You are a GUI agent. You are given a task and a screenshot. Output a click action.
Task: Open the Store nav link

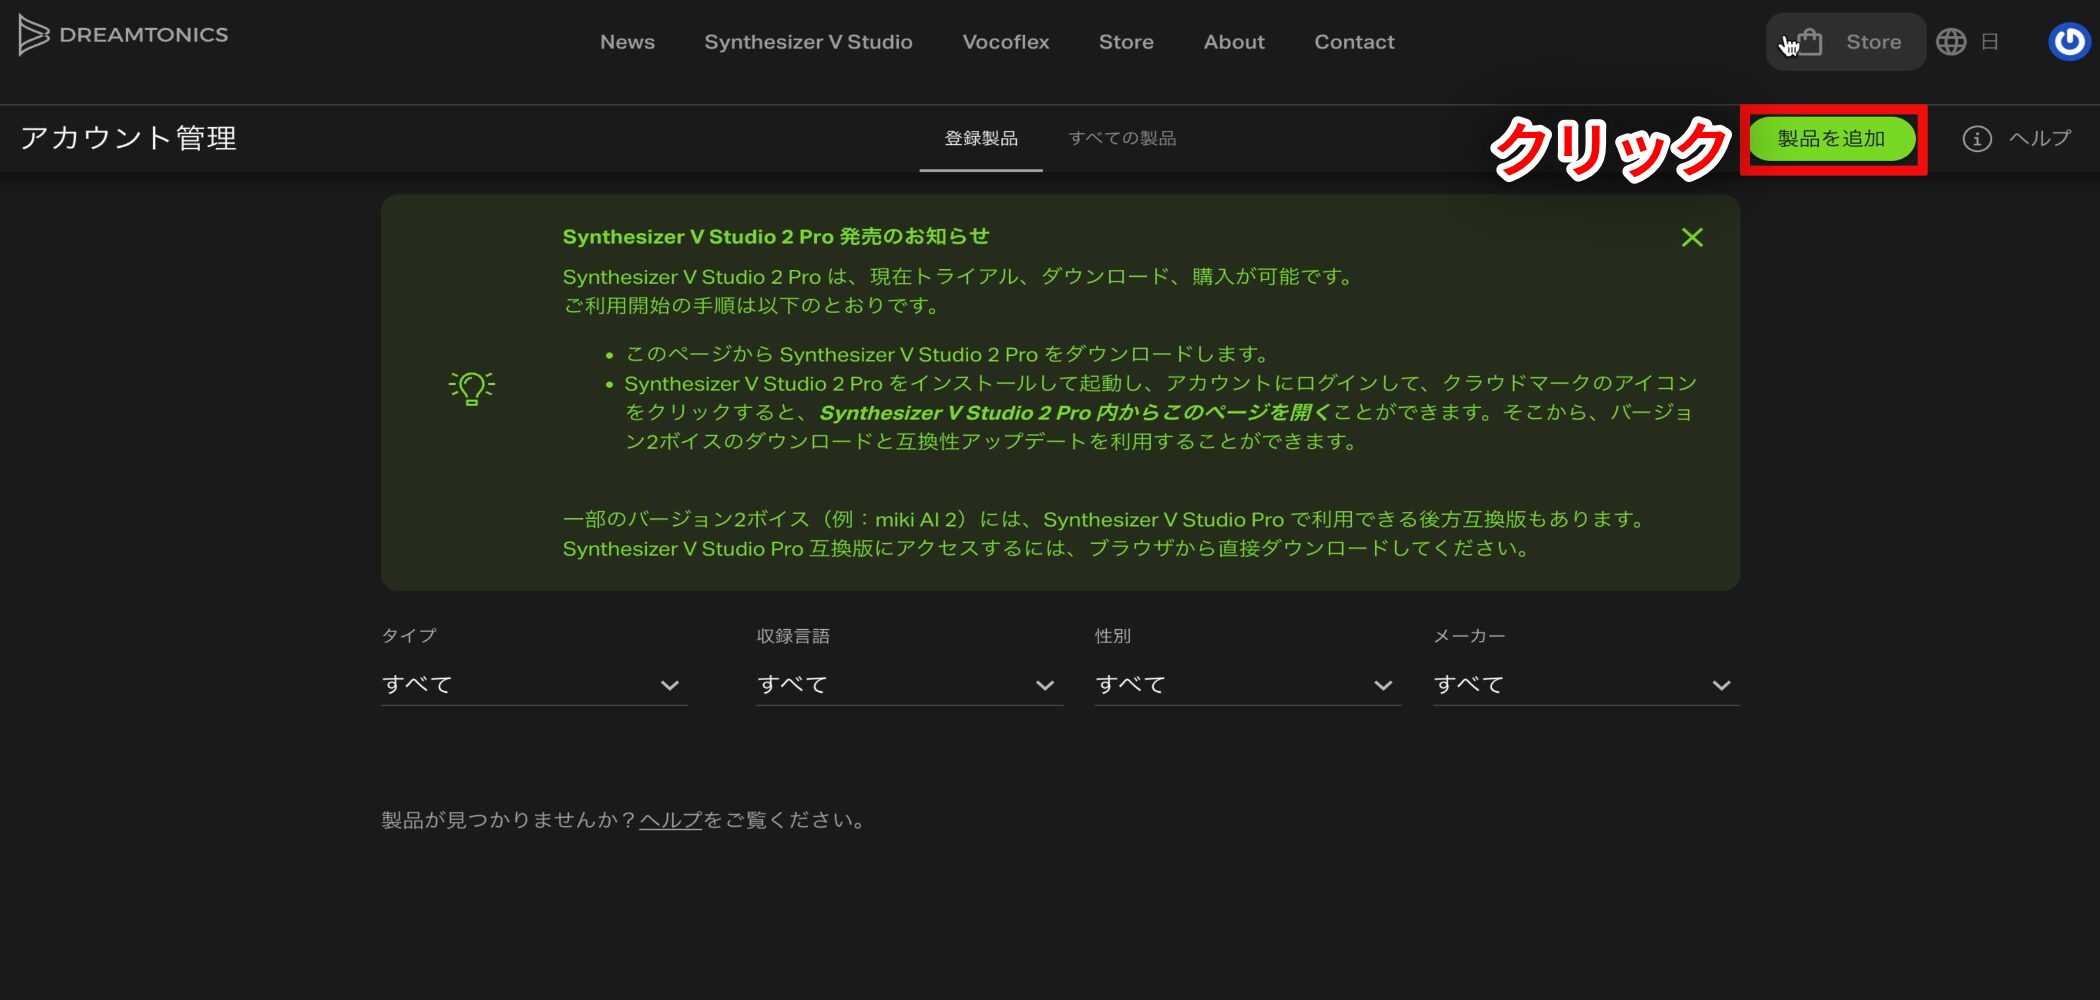click(x=1126, y=42)
